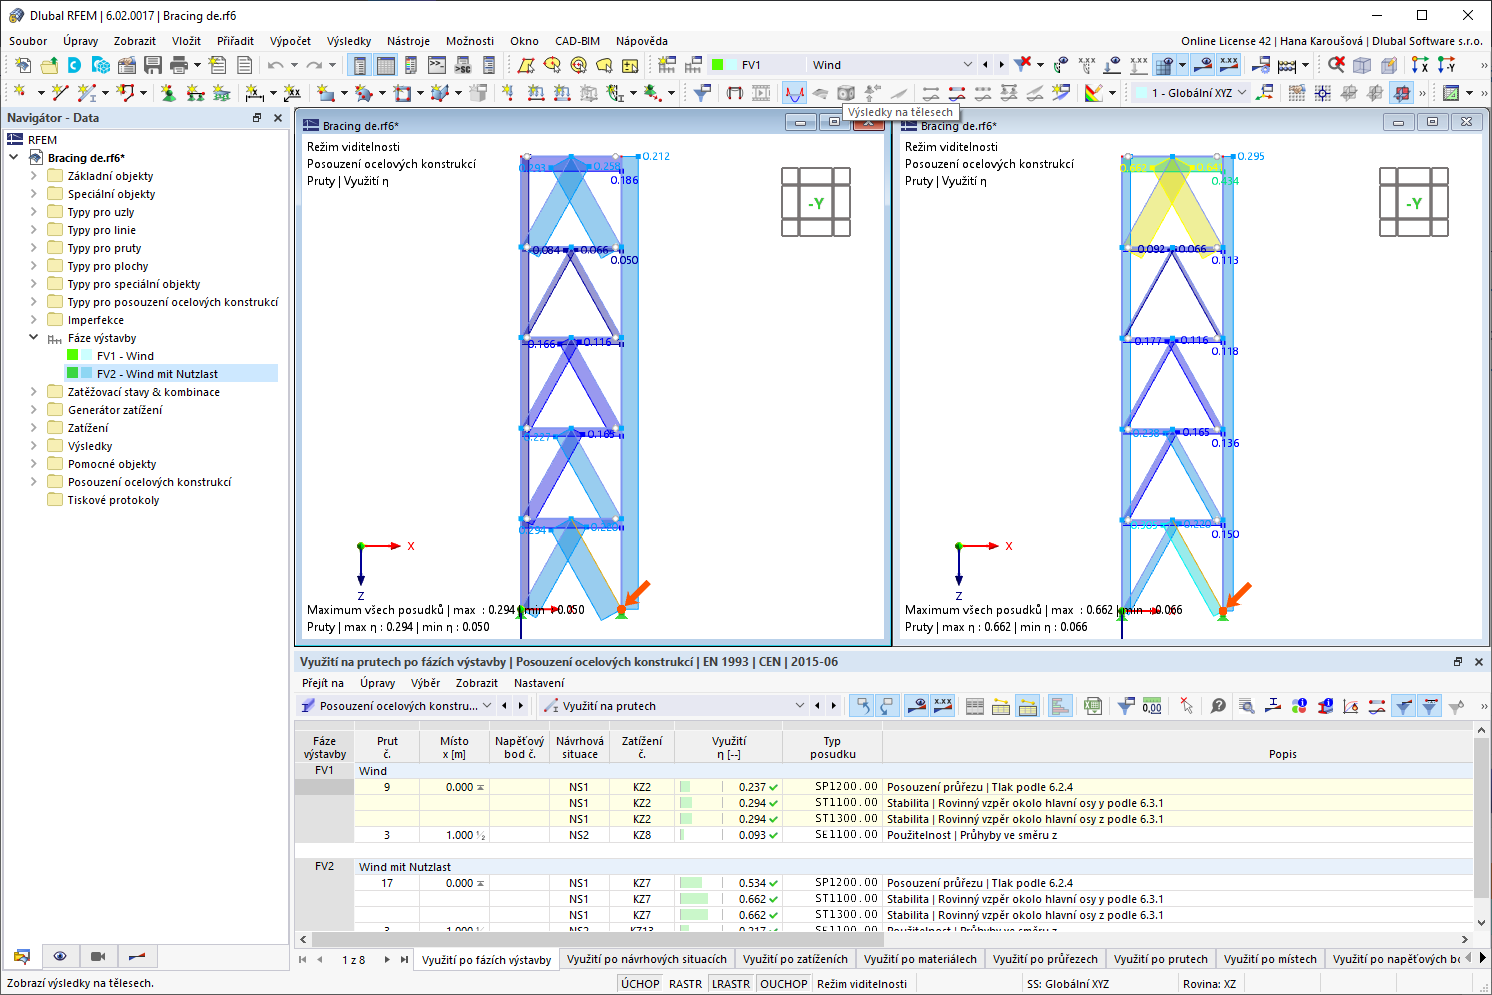This screenshot has width=1492, height=995.
Task: Click the camera icon at navigator bottom
Action: point(98,957)
